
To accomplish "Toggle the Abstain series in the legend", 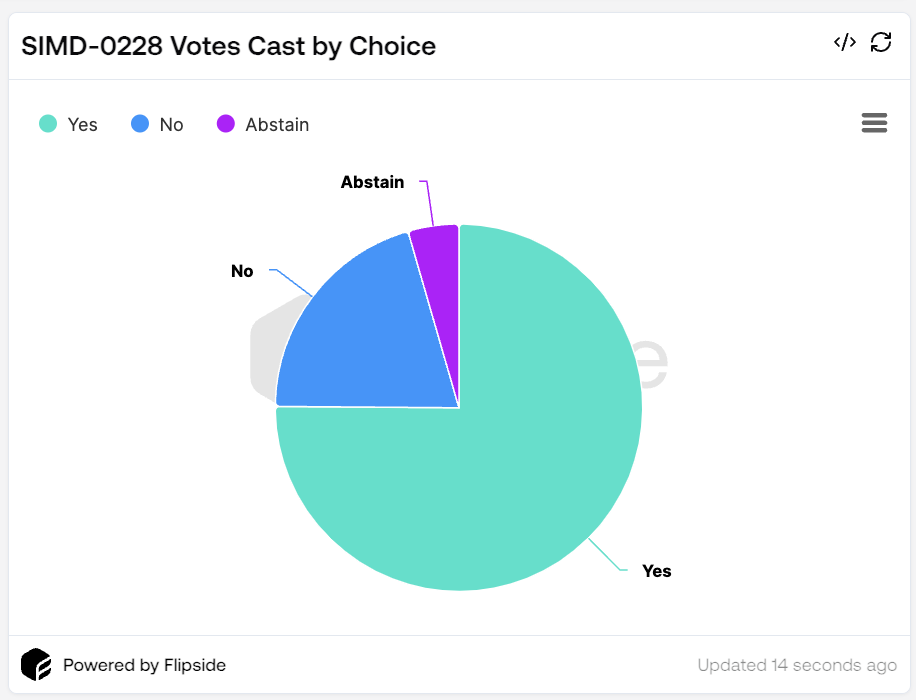I will 250,124.
